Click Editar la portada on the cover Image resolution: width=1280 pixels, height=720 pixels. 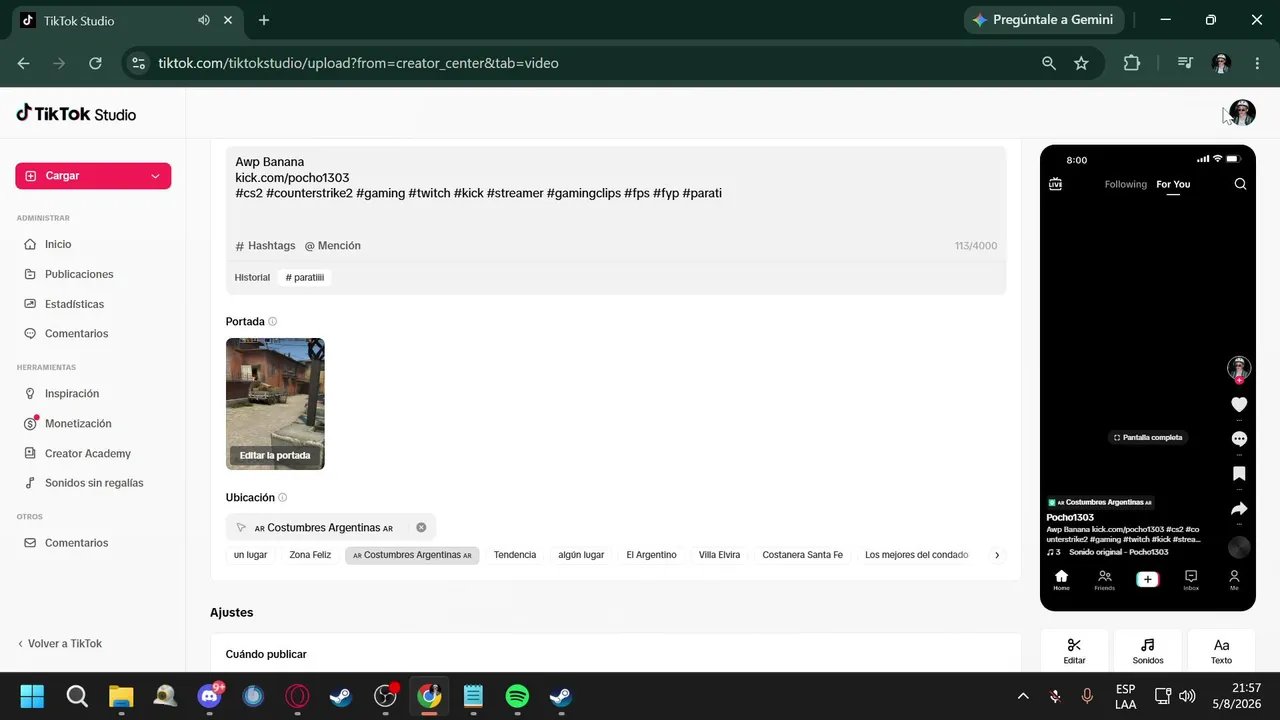click(275, 456)
